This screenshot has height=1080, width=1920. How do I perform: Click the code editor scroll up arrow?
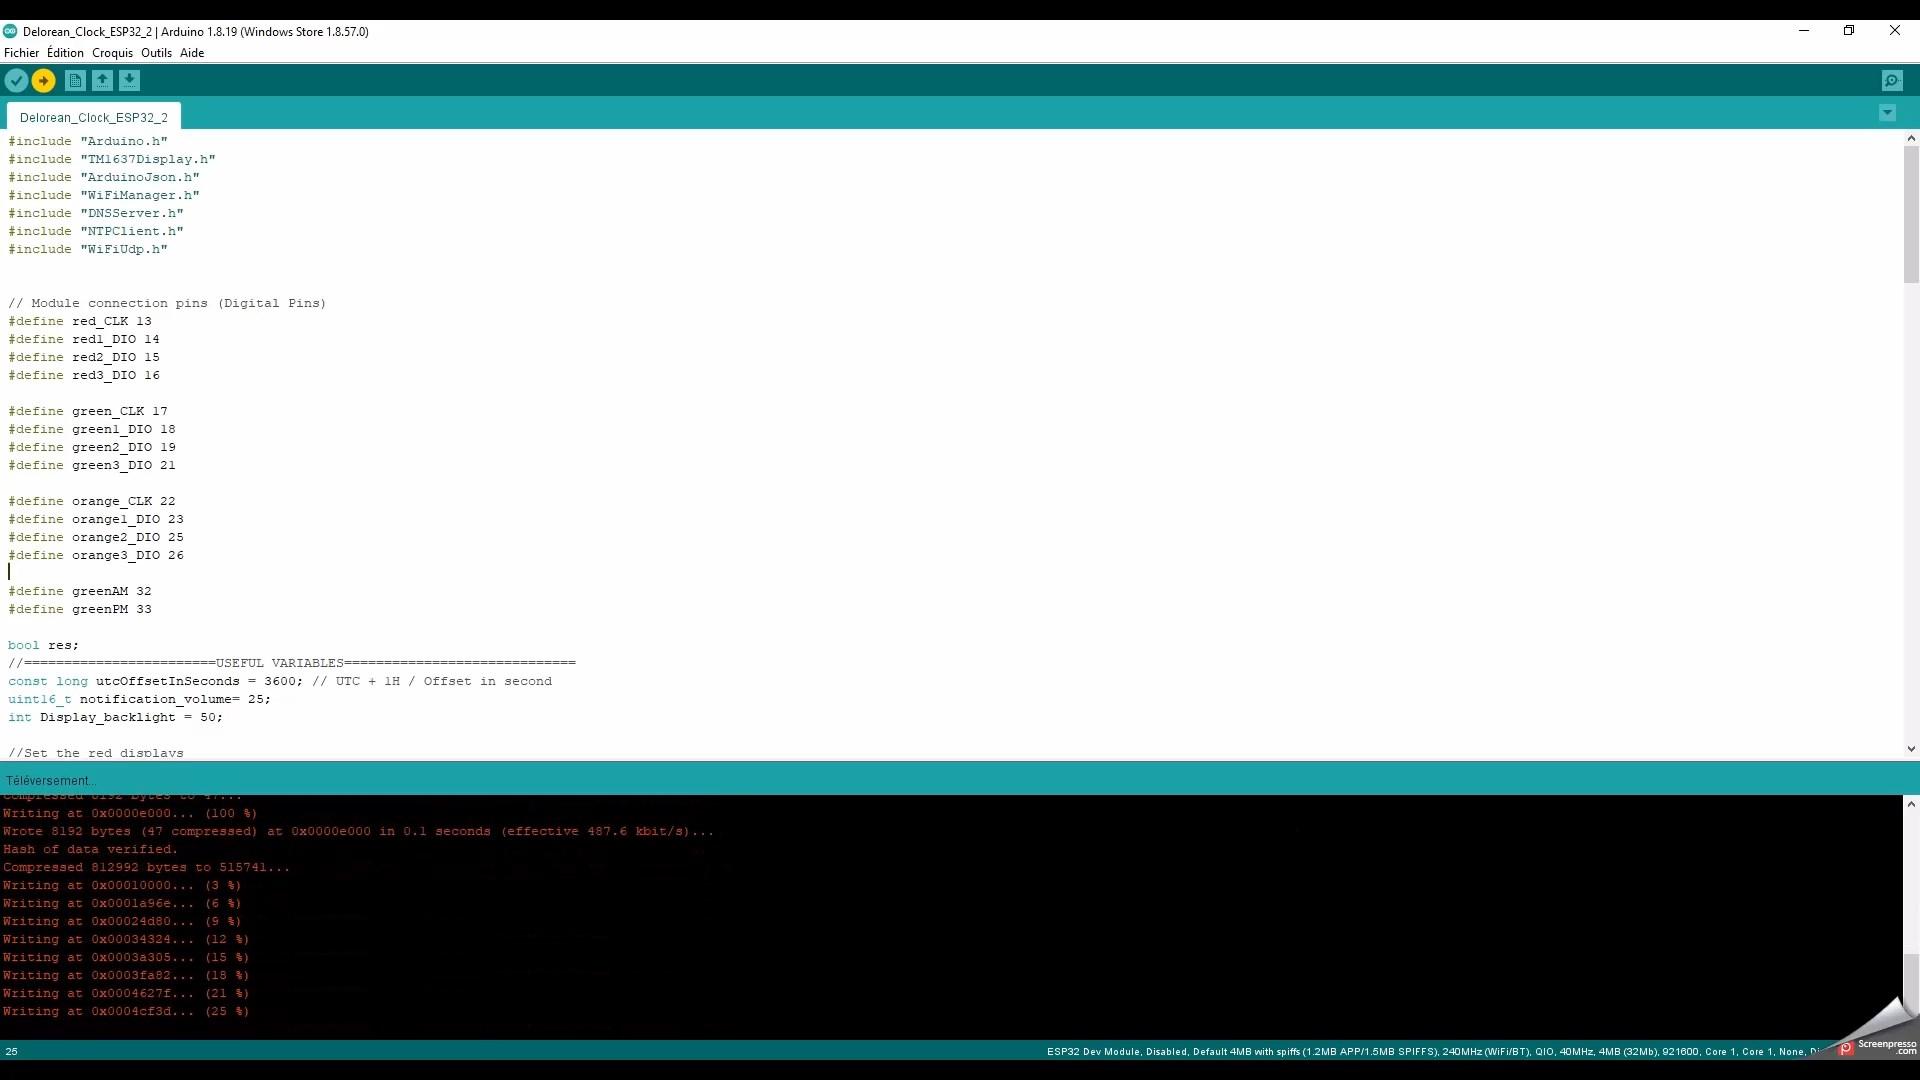click(x=1911, y=139)
